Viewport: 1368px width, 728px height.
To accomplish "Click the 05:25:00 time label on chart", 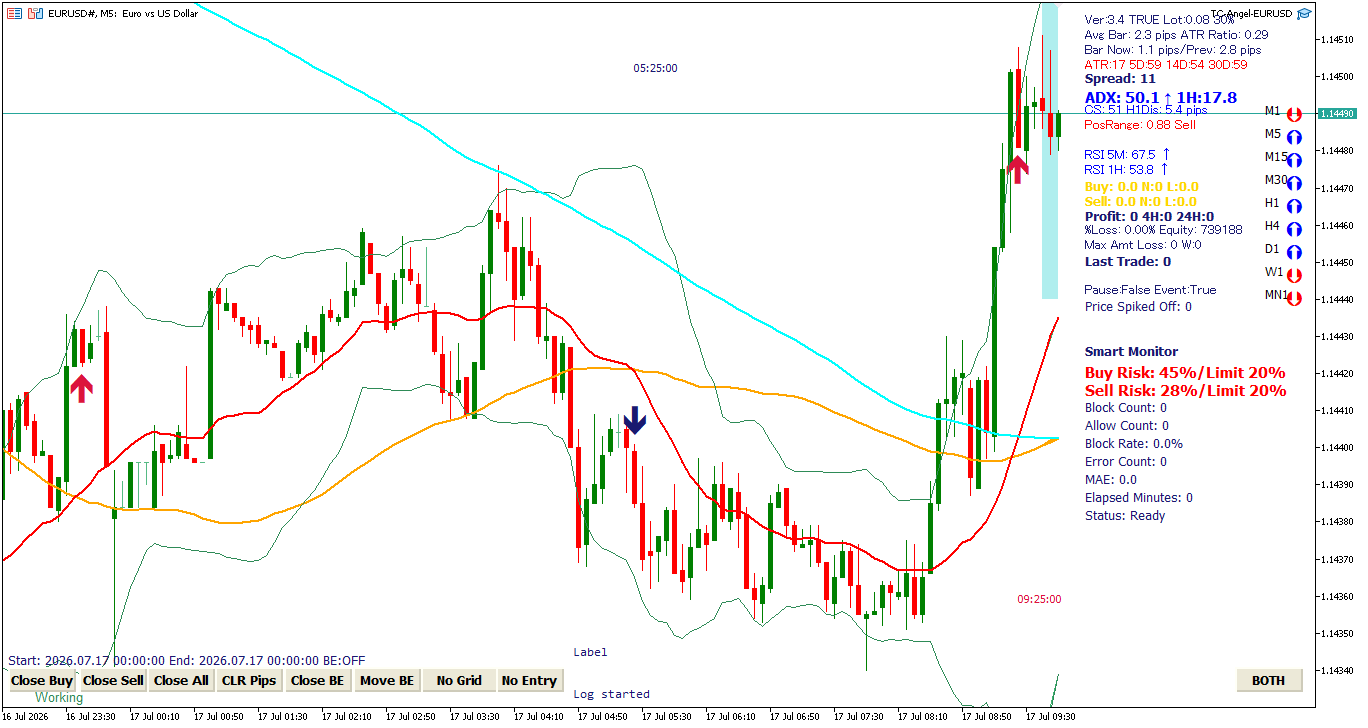I will tap(655, 68).
